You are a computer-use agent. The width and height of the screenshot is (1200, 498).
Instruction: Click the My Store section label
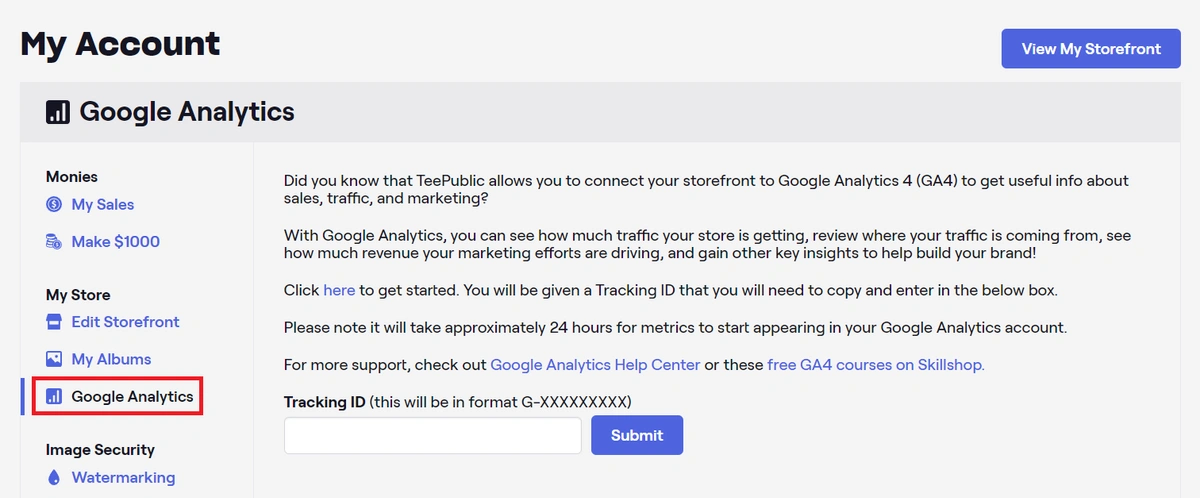[78, 295]
